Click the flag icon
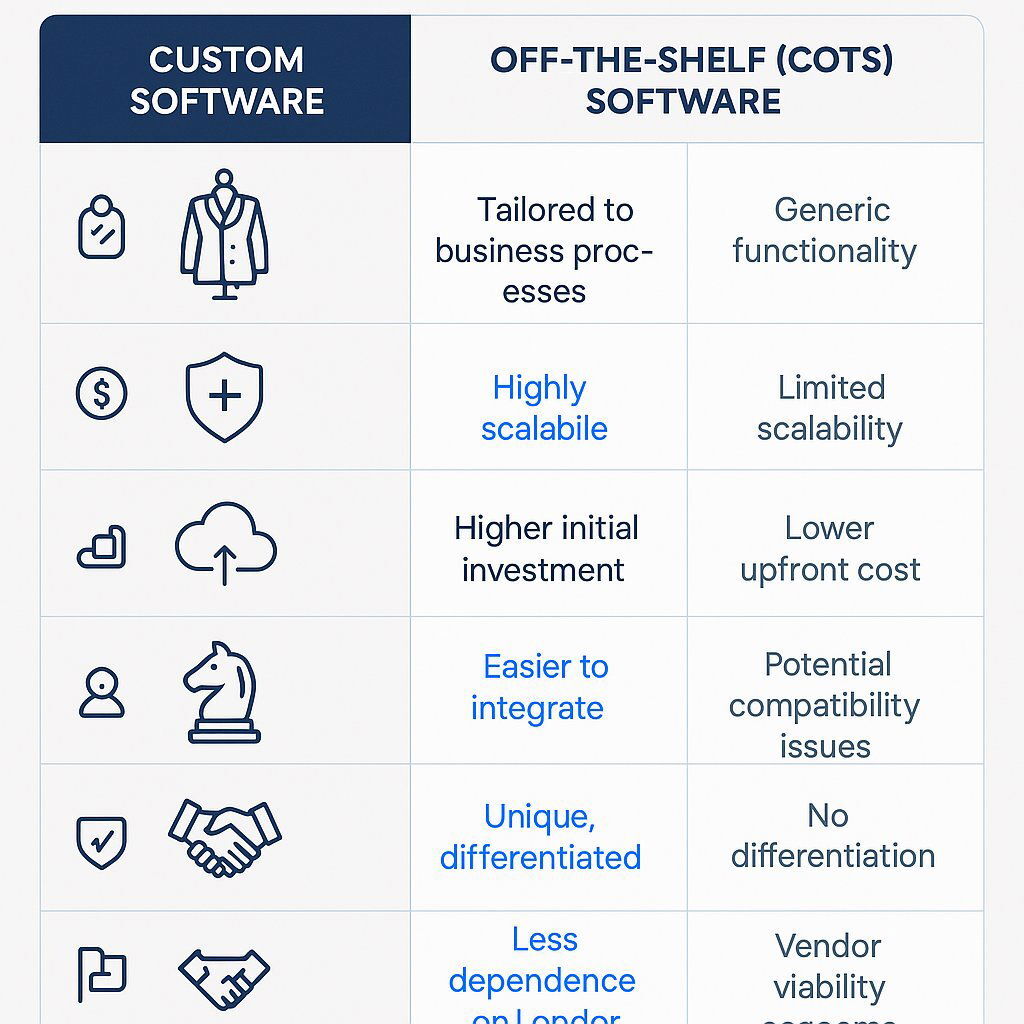This screenshot has height=1024, width=1024. tap(102, 973)
